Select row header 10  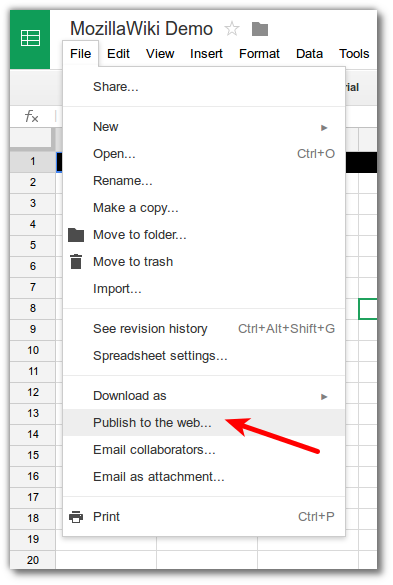point(33,350)
